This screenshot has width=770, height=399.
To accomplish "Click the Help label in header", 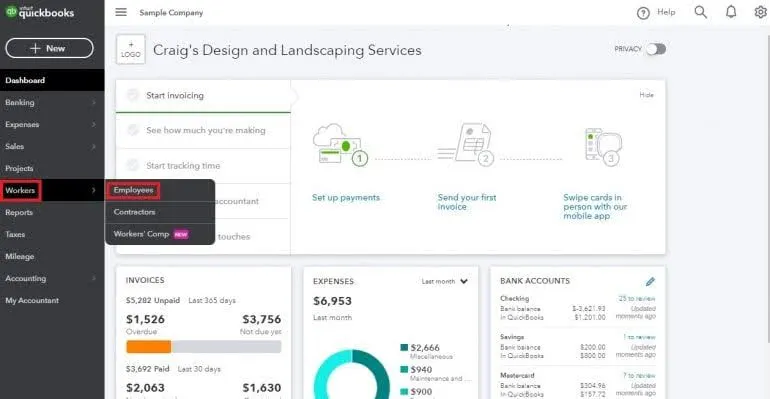I will 666,12.
